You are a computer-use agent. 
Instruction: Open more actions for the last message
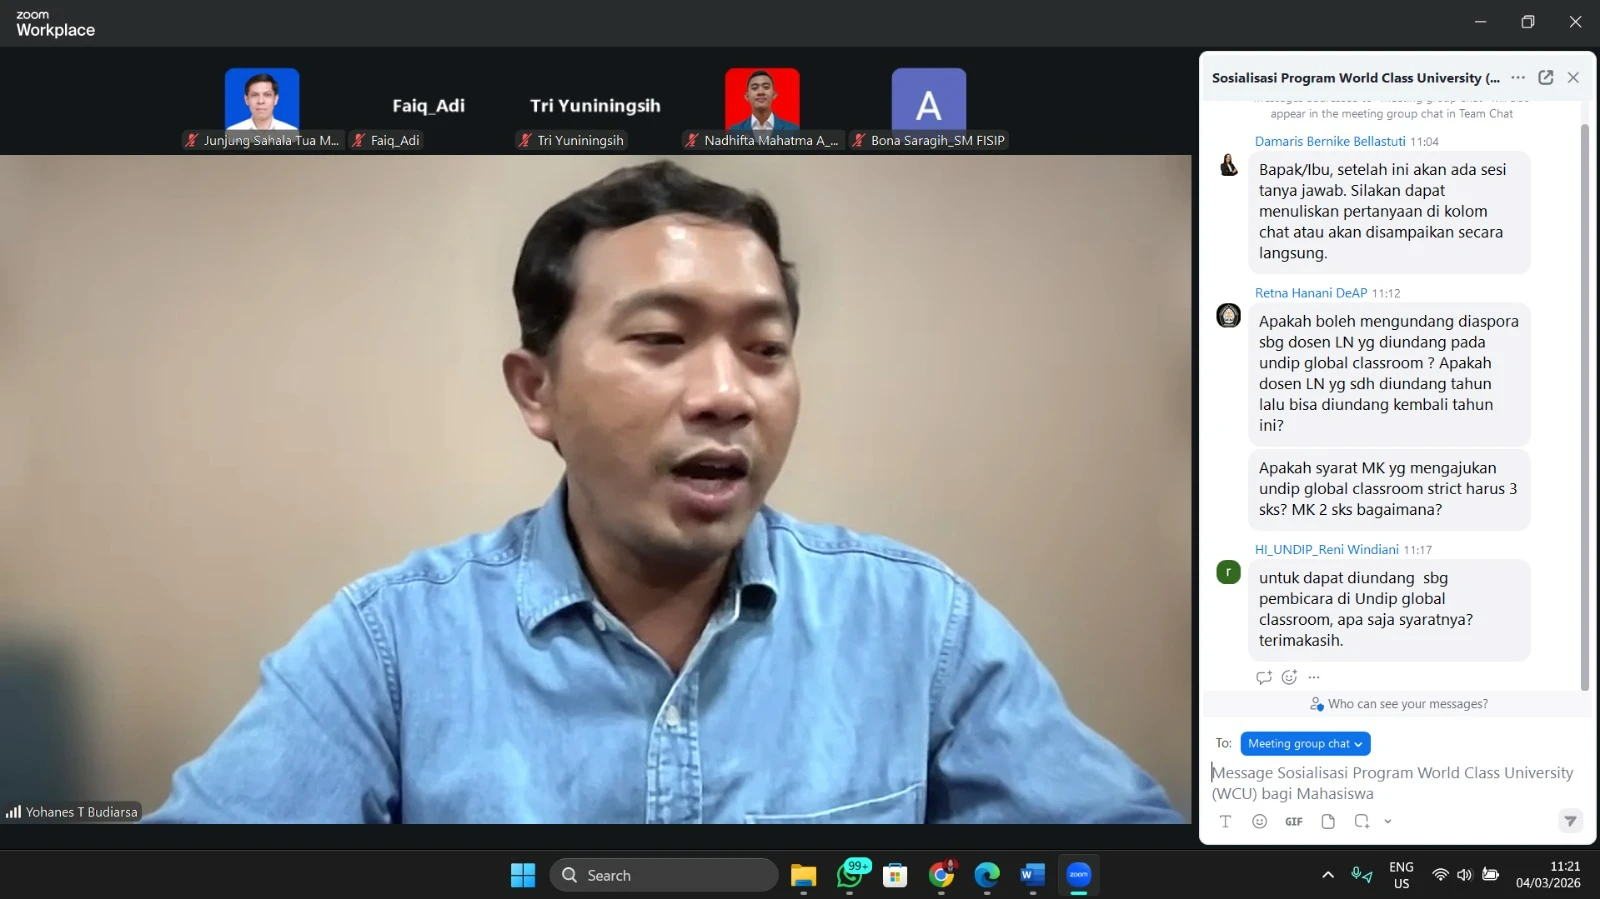point(1314,677)
